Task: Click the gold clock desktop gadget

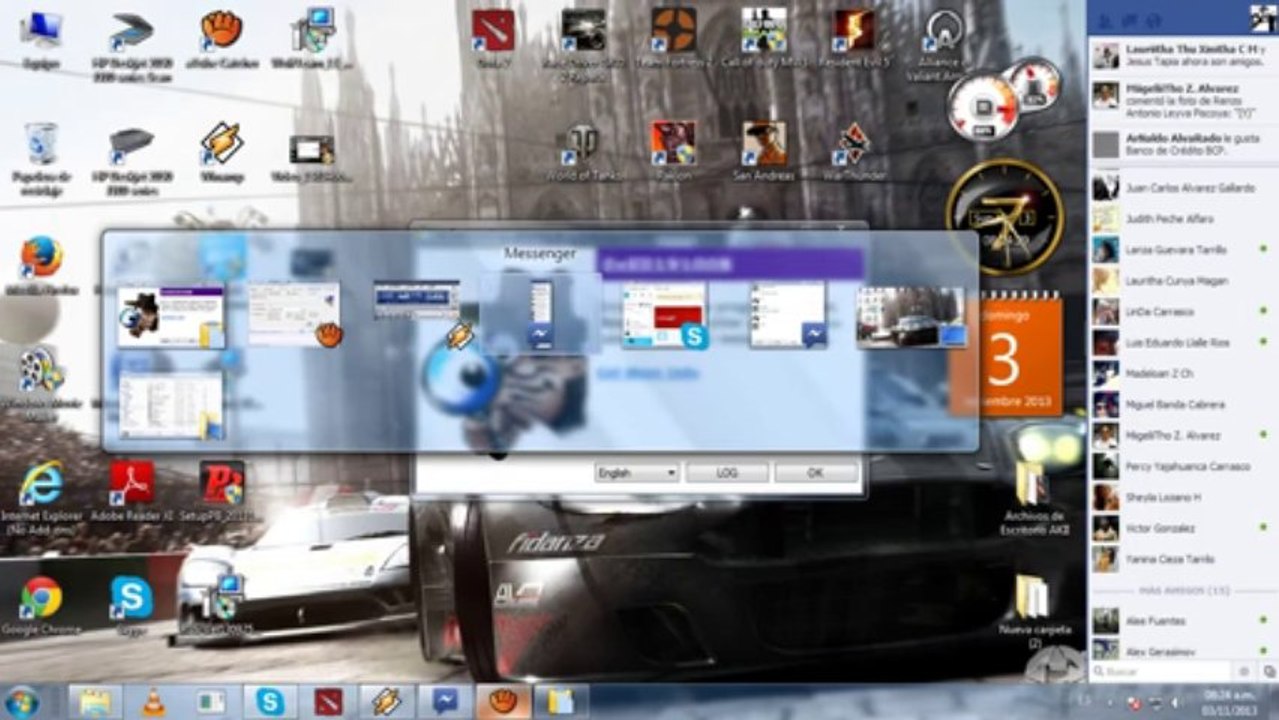Action: pyautogui.click(x=1004, y=216)
